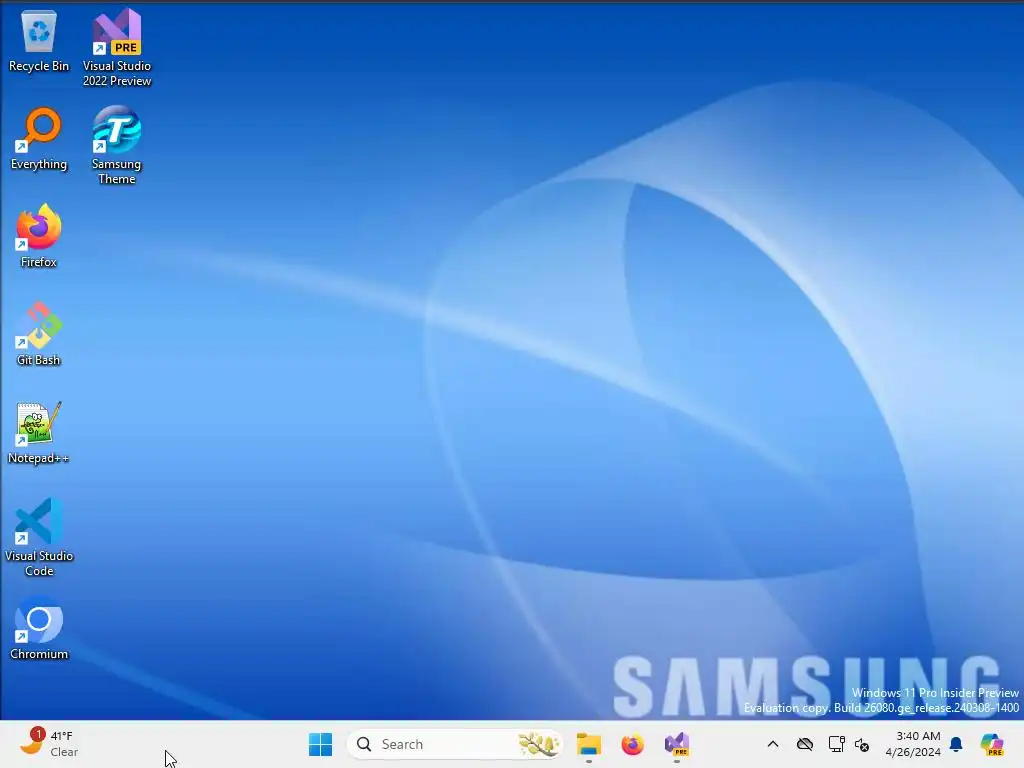Open the network status tray icon
Screen dimensions: 1024x768
coord(836,744)
